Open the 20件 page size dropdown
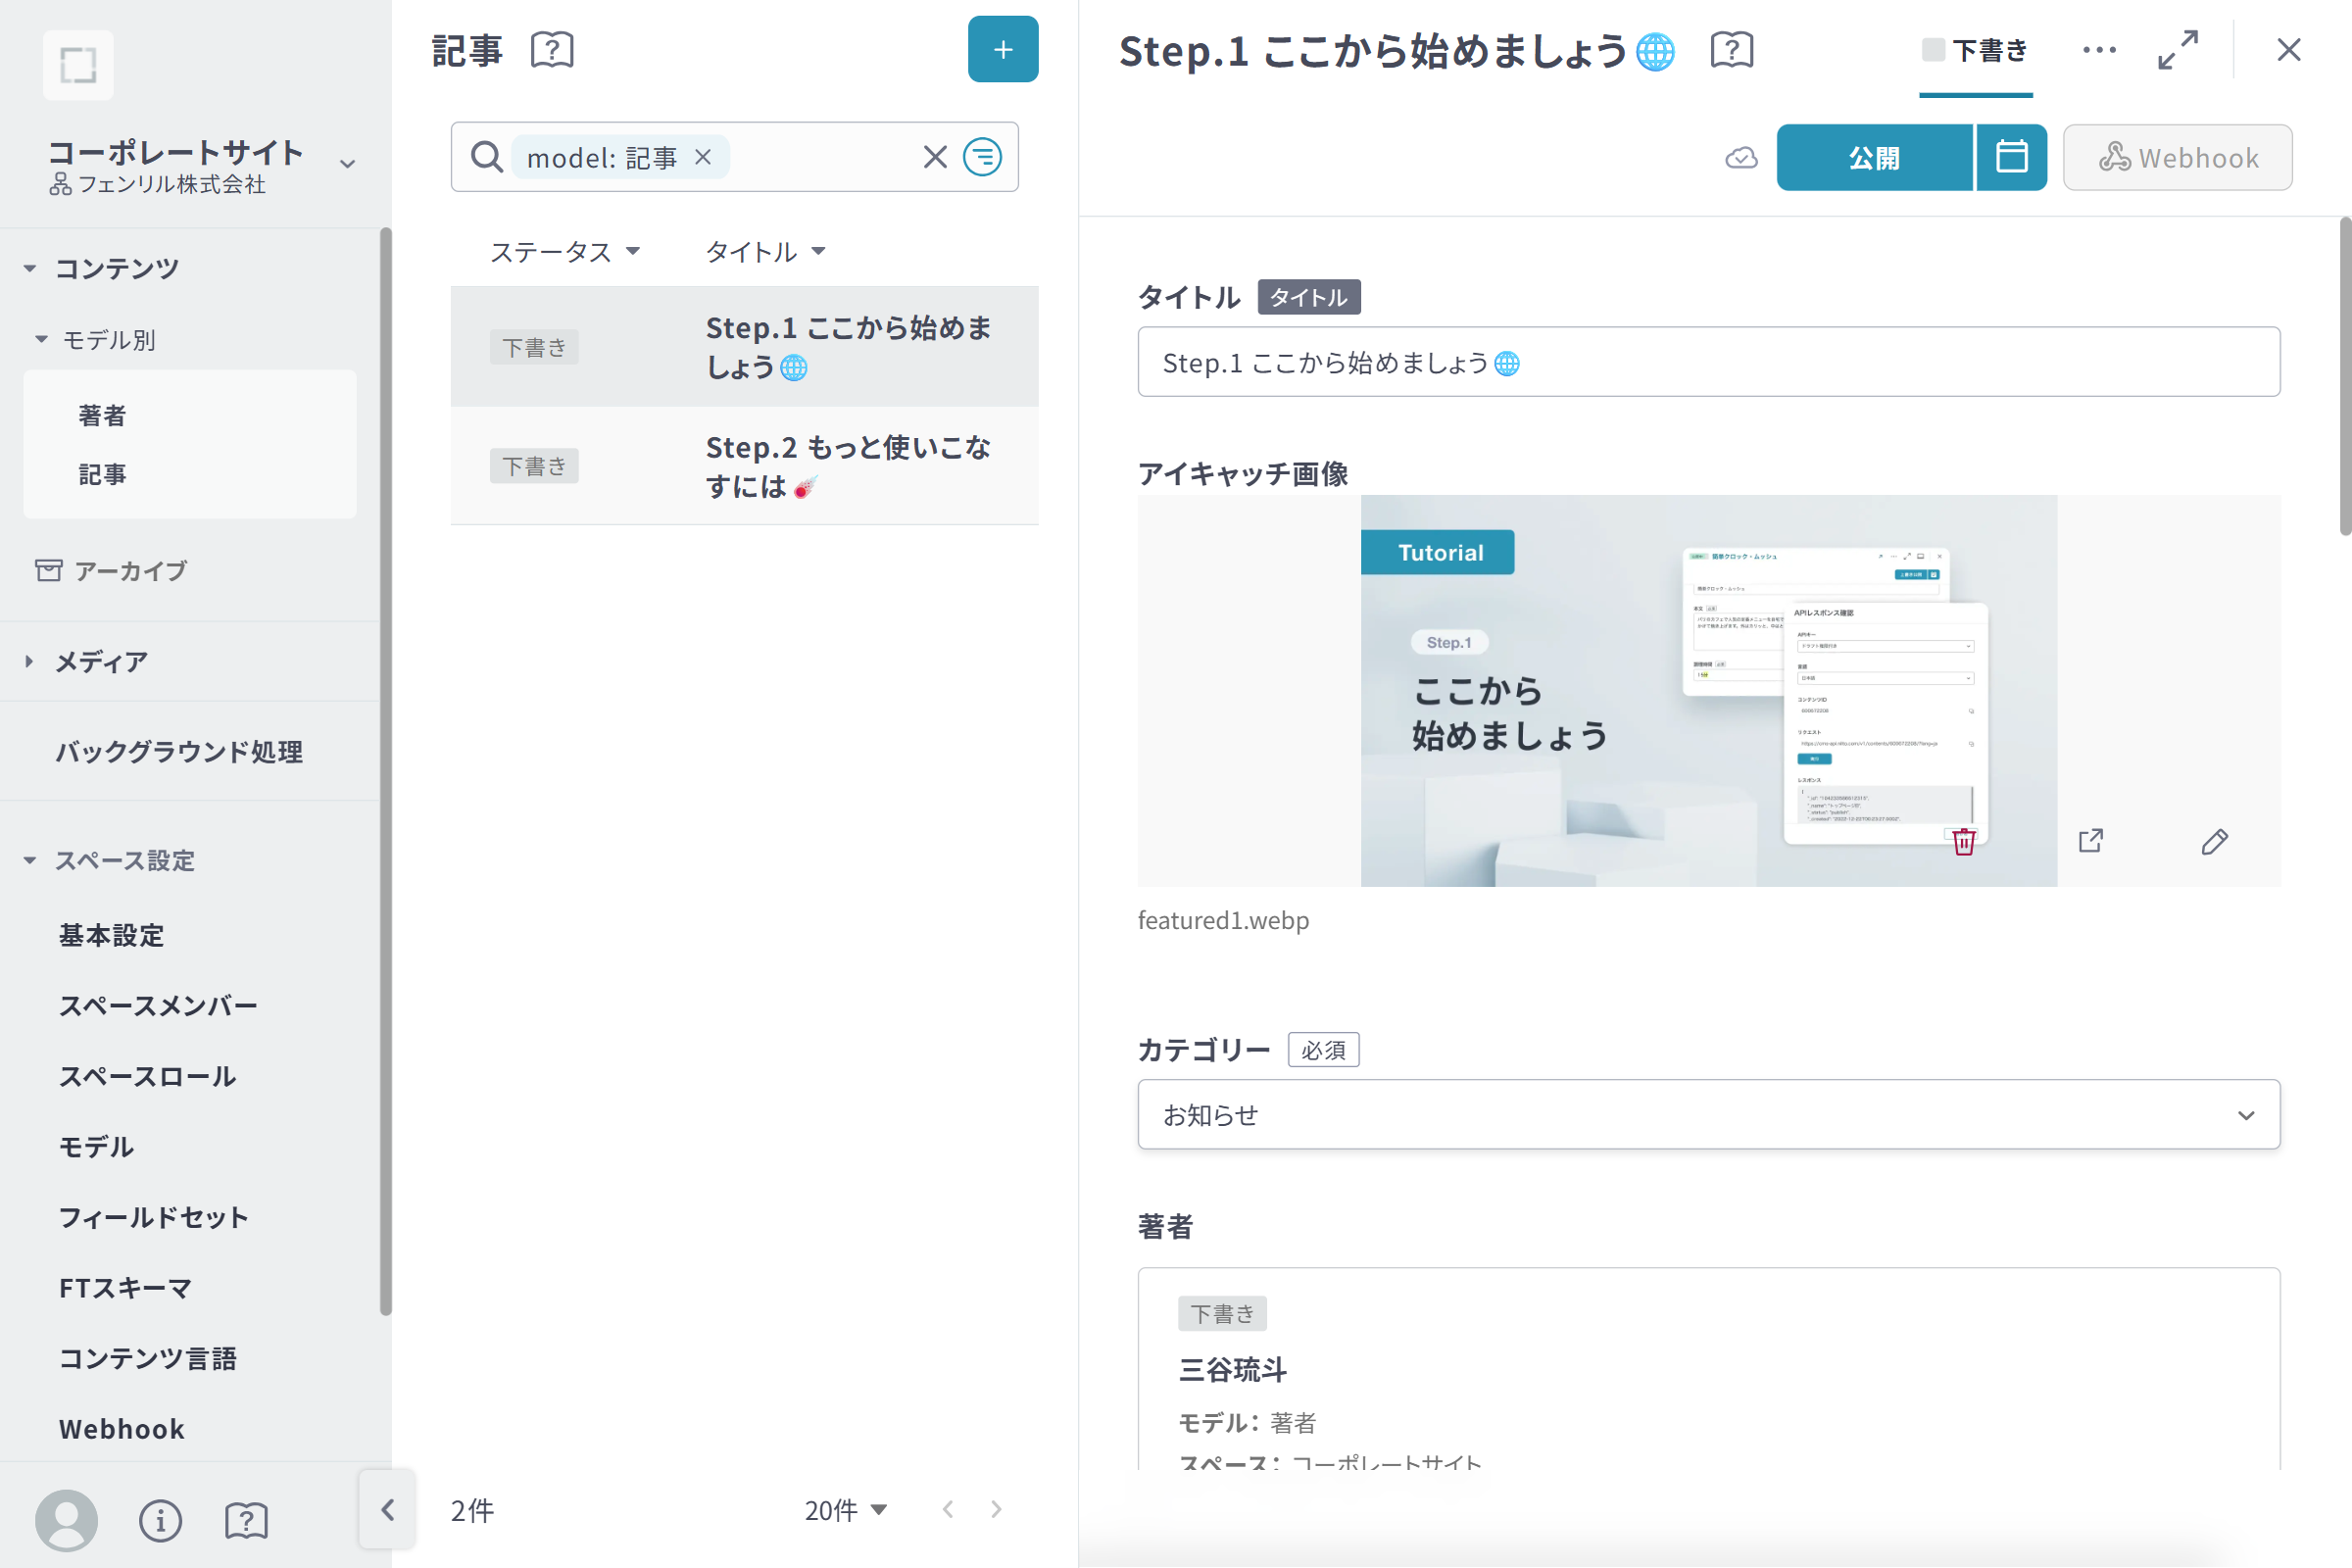Screen dimensions: 2352x1568 coord(845,1509)
